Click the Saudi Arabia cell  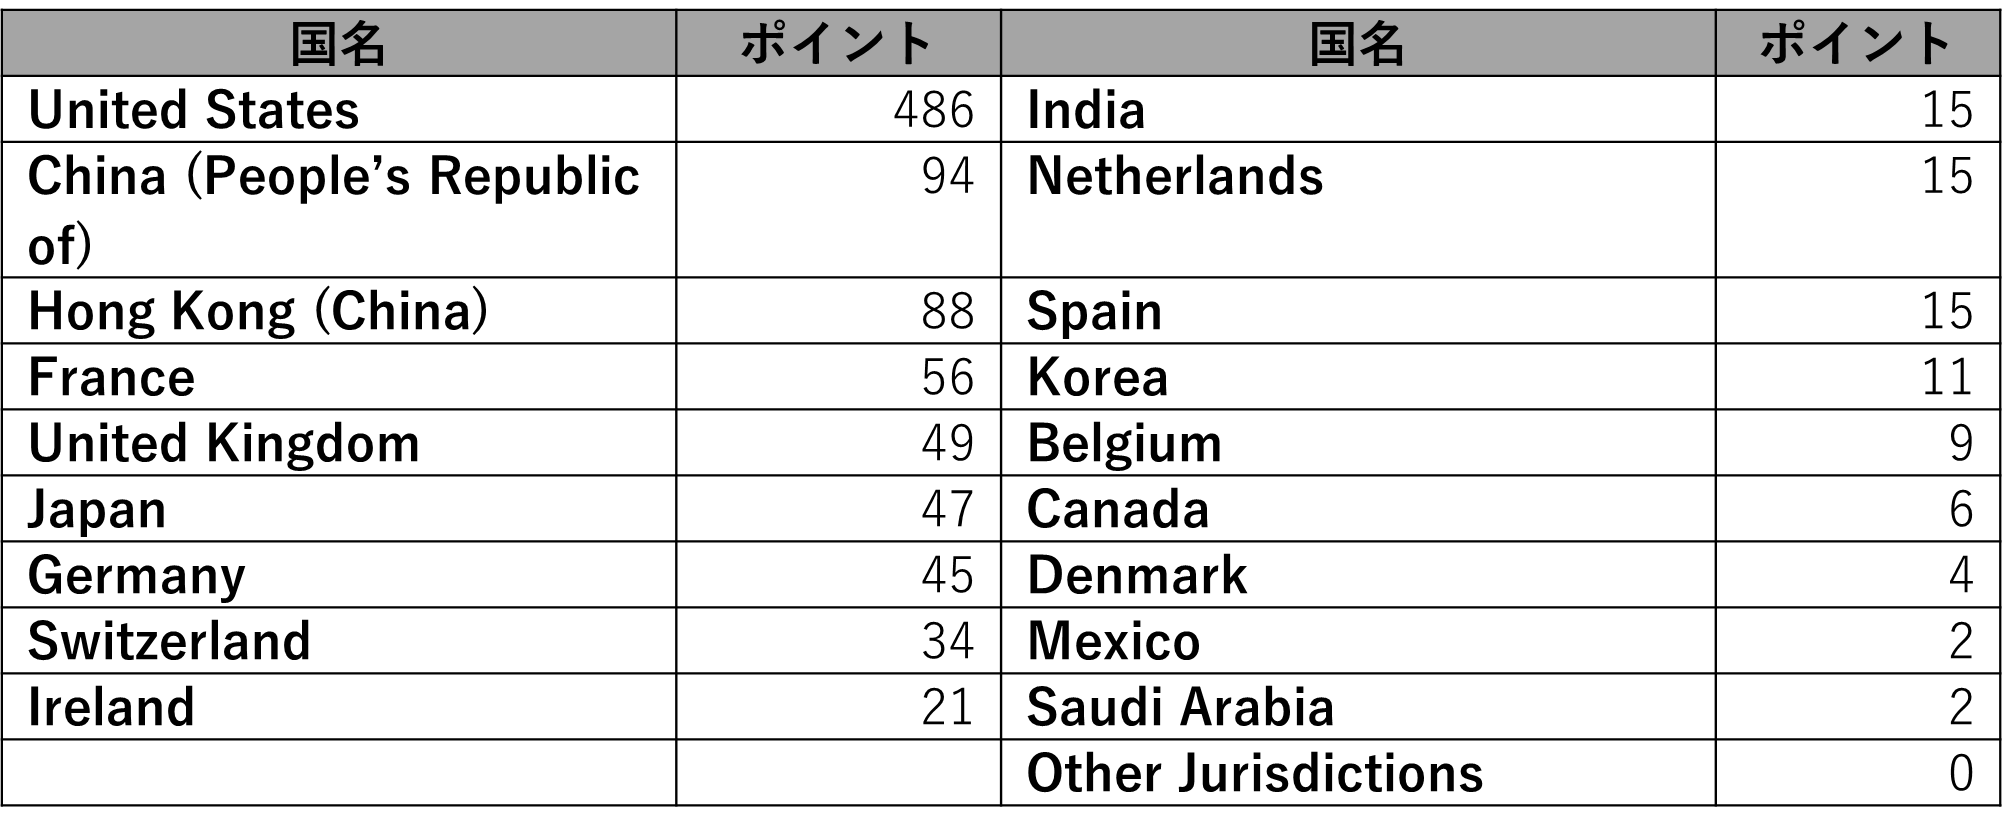click(1358, 707)
